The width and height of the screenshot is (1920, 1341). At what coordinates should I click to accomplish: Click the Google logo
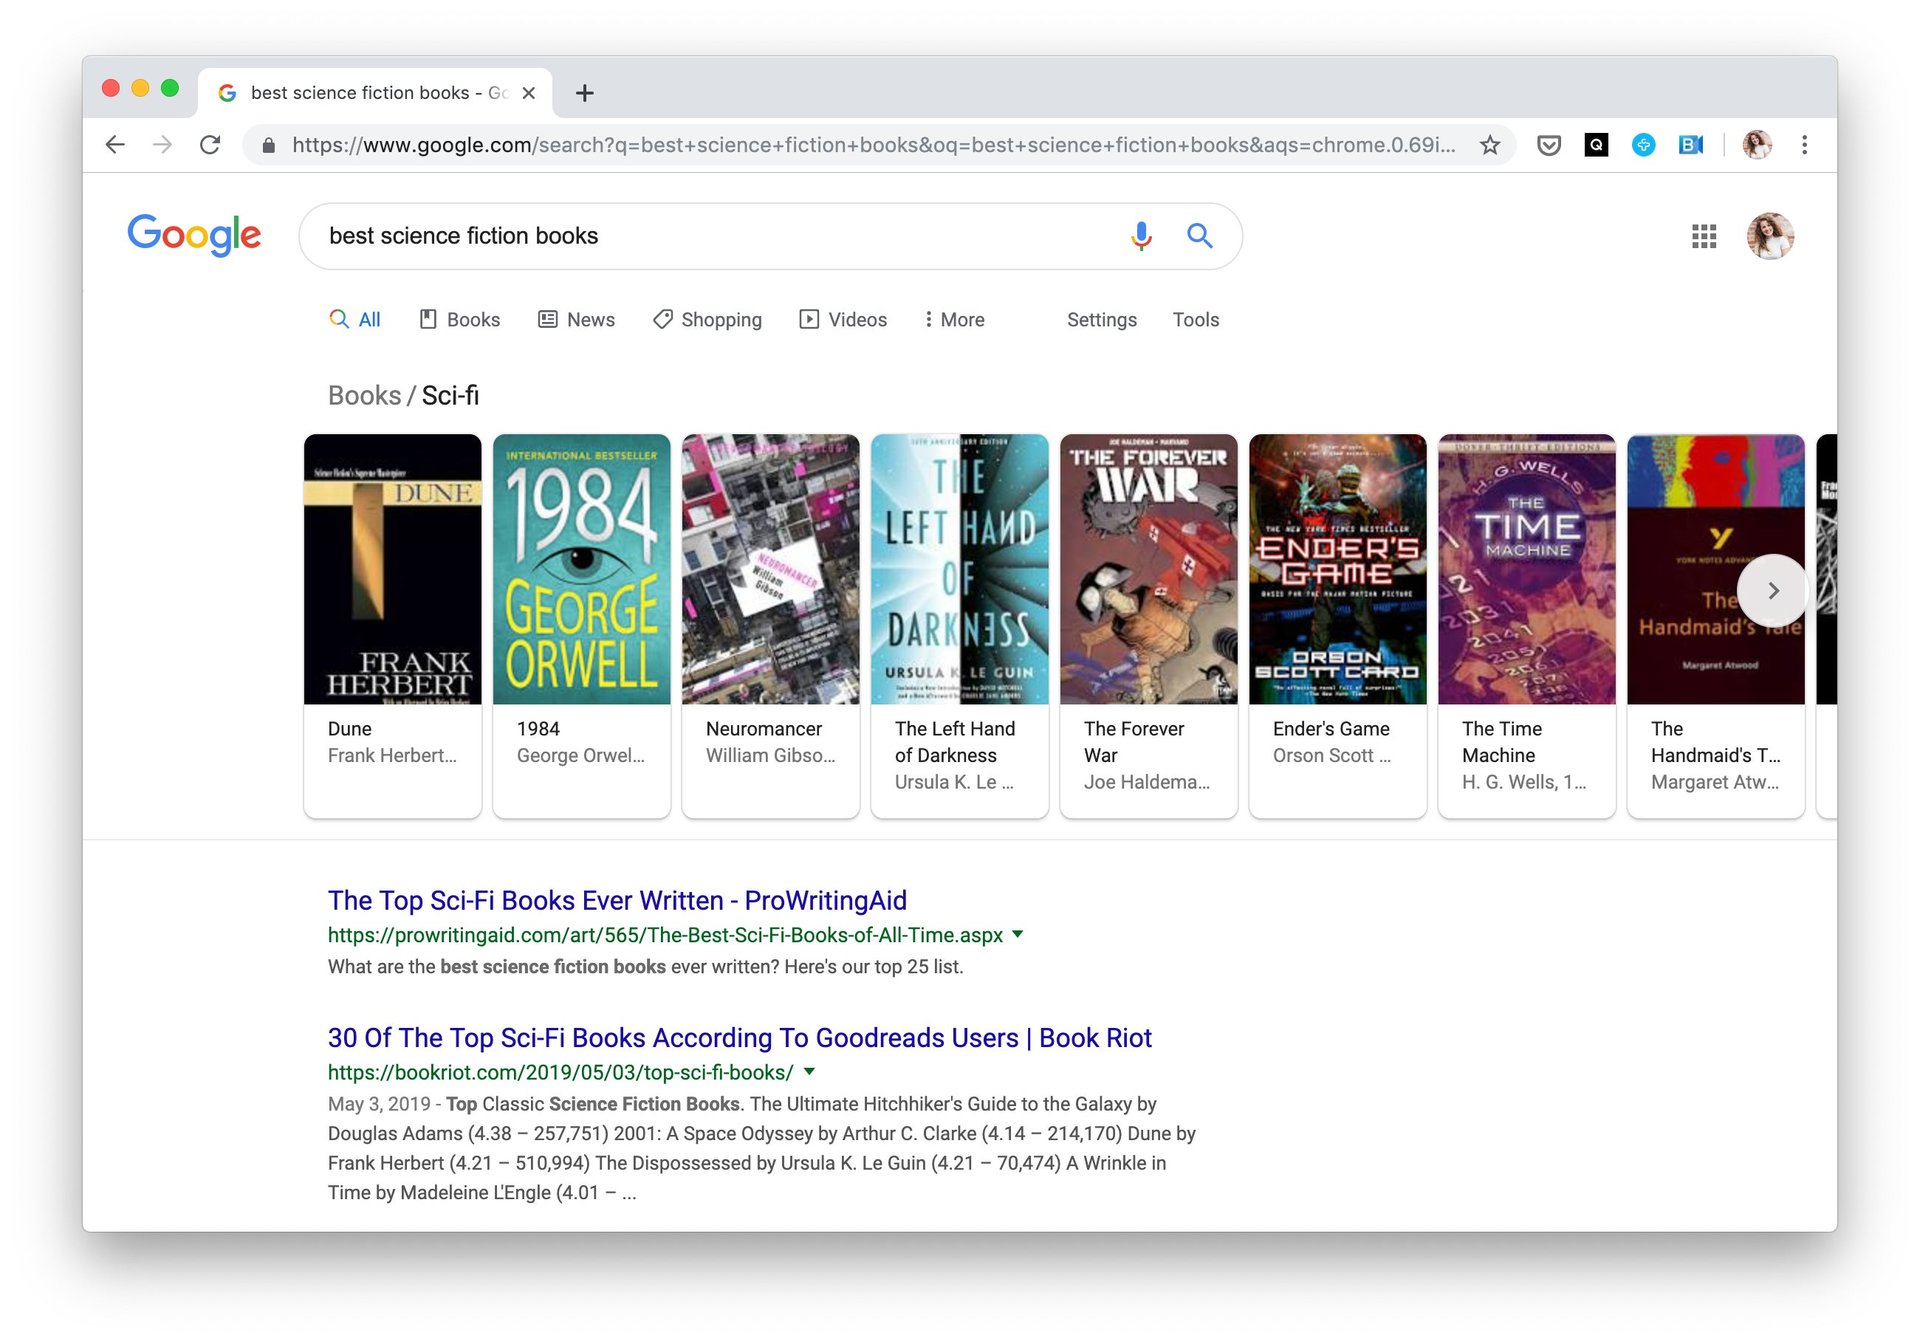(194, 236)
